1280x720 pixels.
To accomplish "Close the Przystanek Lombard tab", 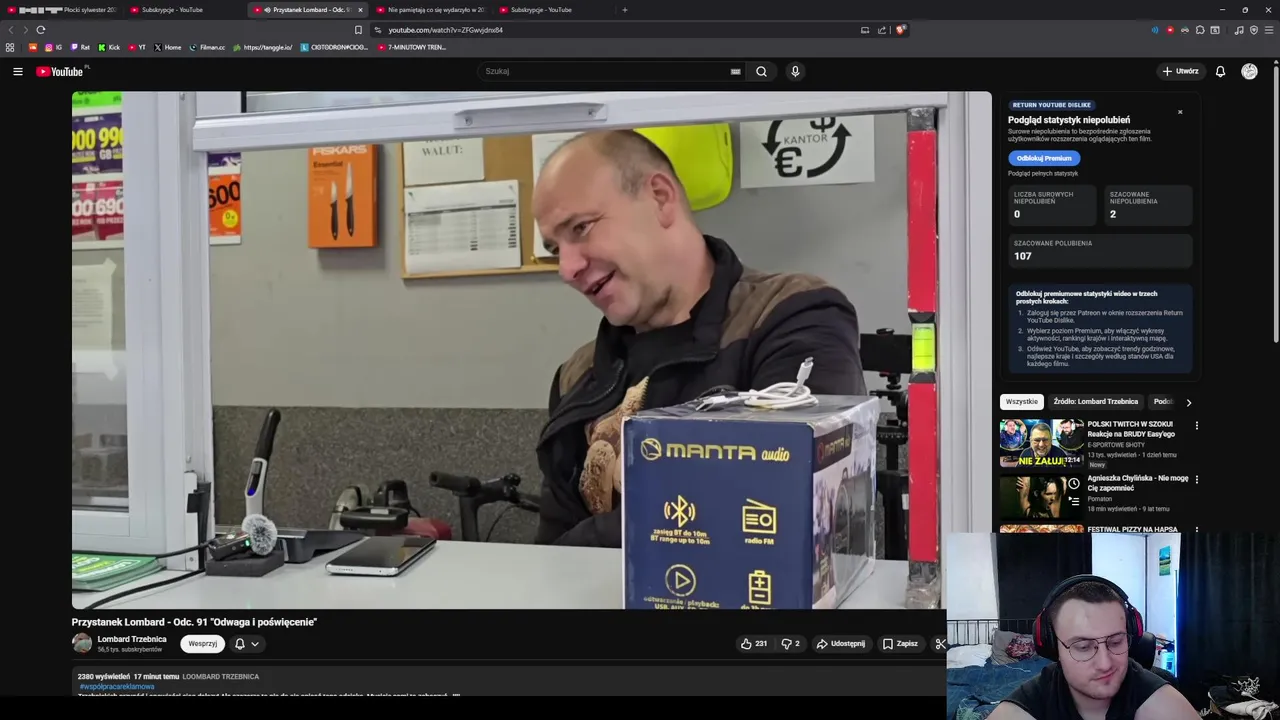I will [x=360, y=10].
